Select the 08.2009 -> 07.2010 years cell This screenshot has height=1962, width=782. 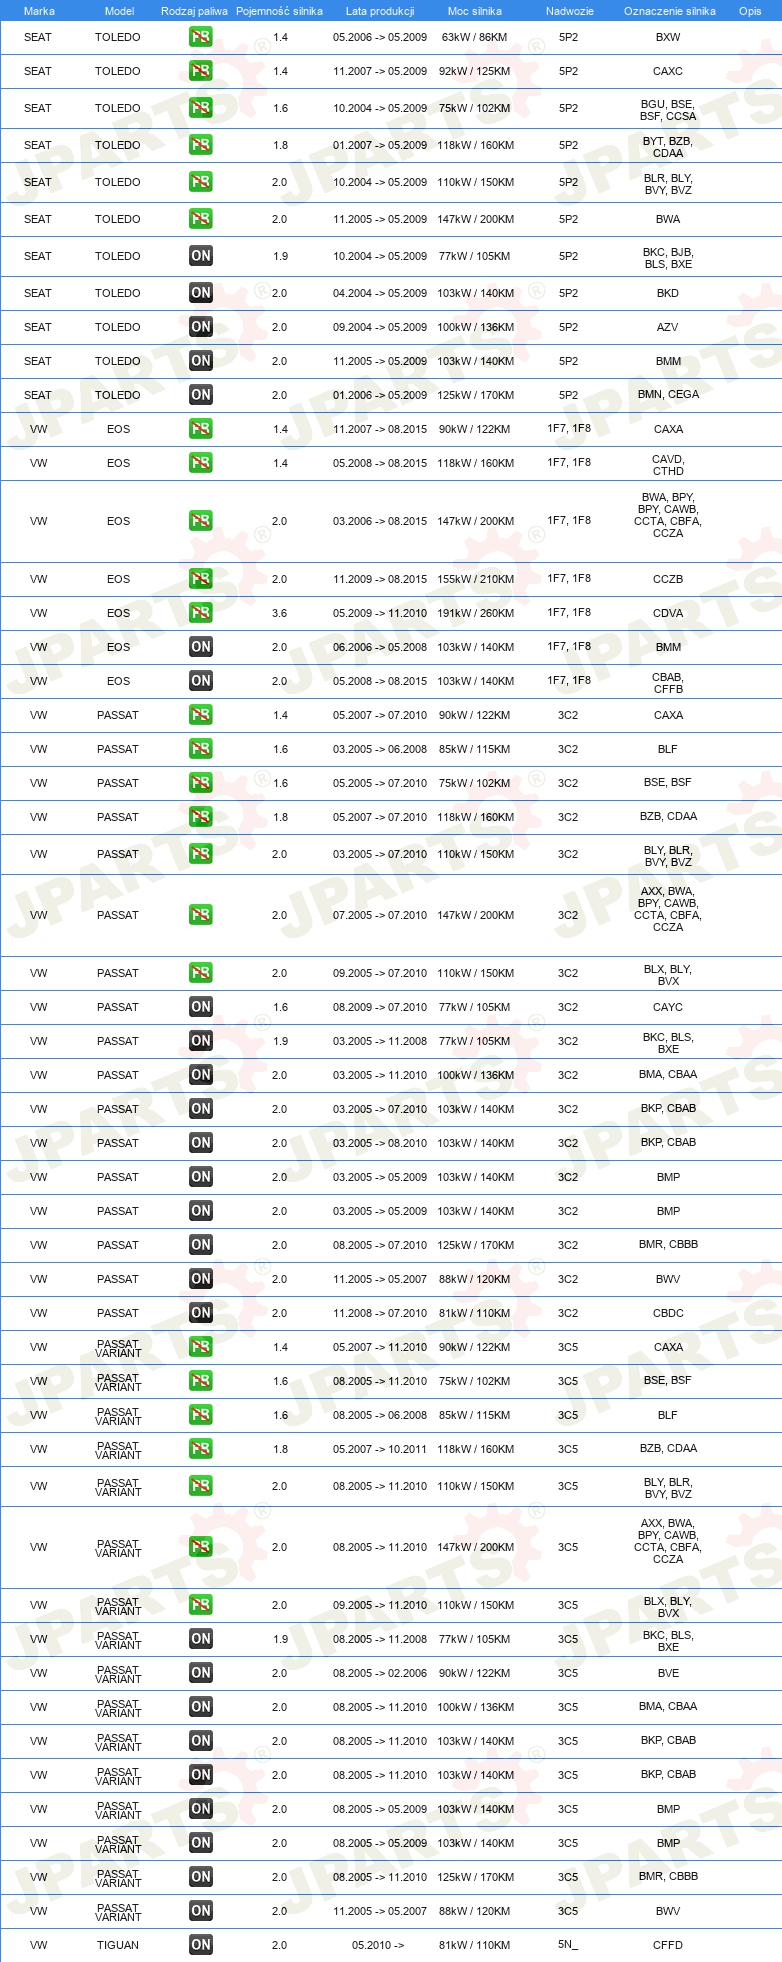380,1007
